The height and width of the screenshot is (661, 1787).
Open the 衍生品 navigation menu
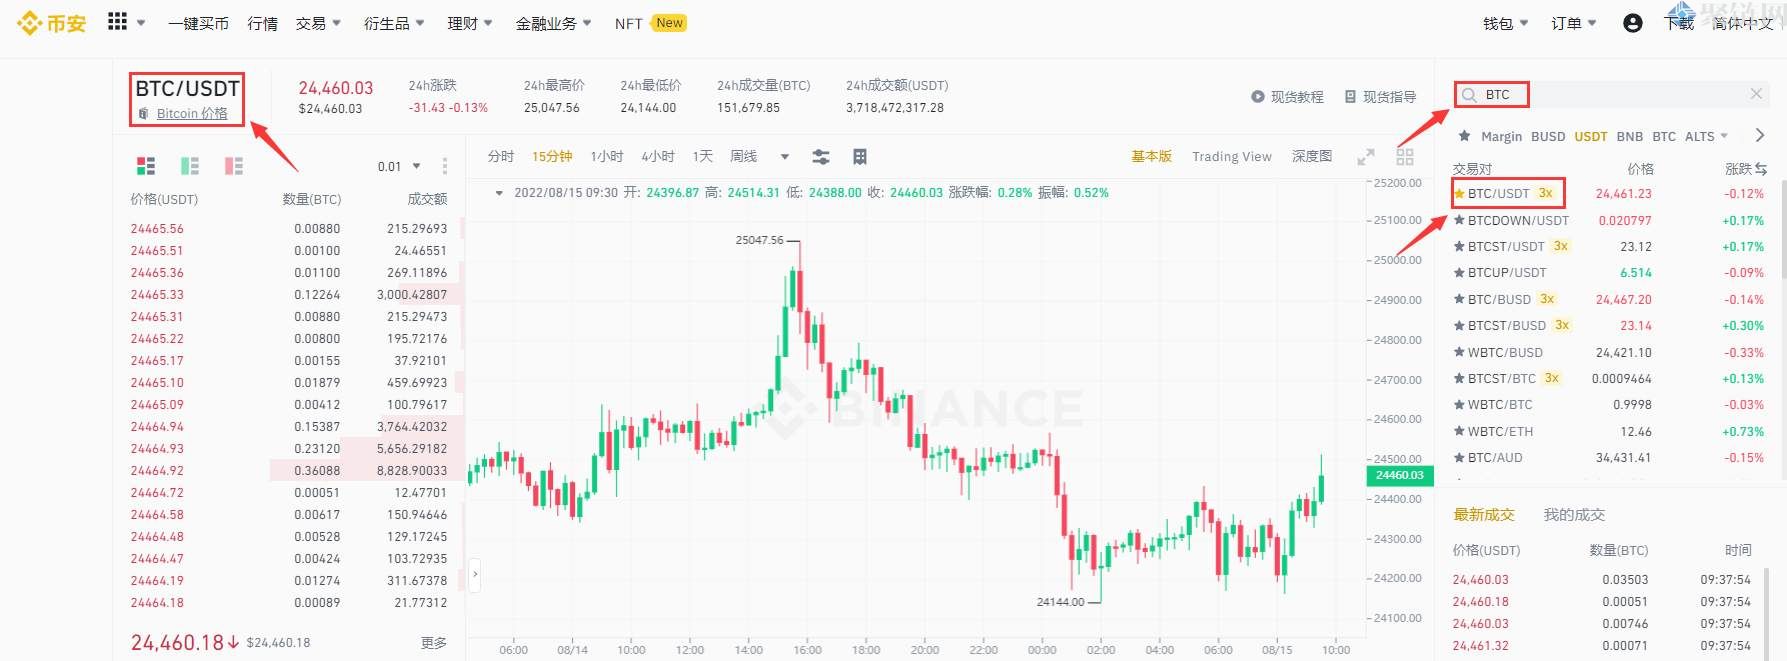[393, 23]
